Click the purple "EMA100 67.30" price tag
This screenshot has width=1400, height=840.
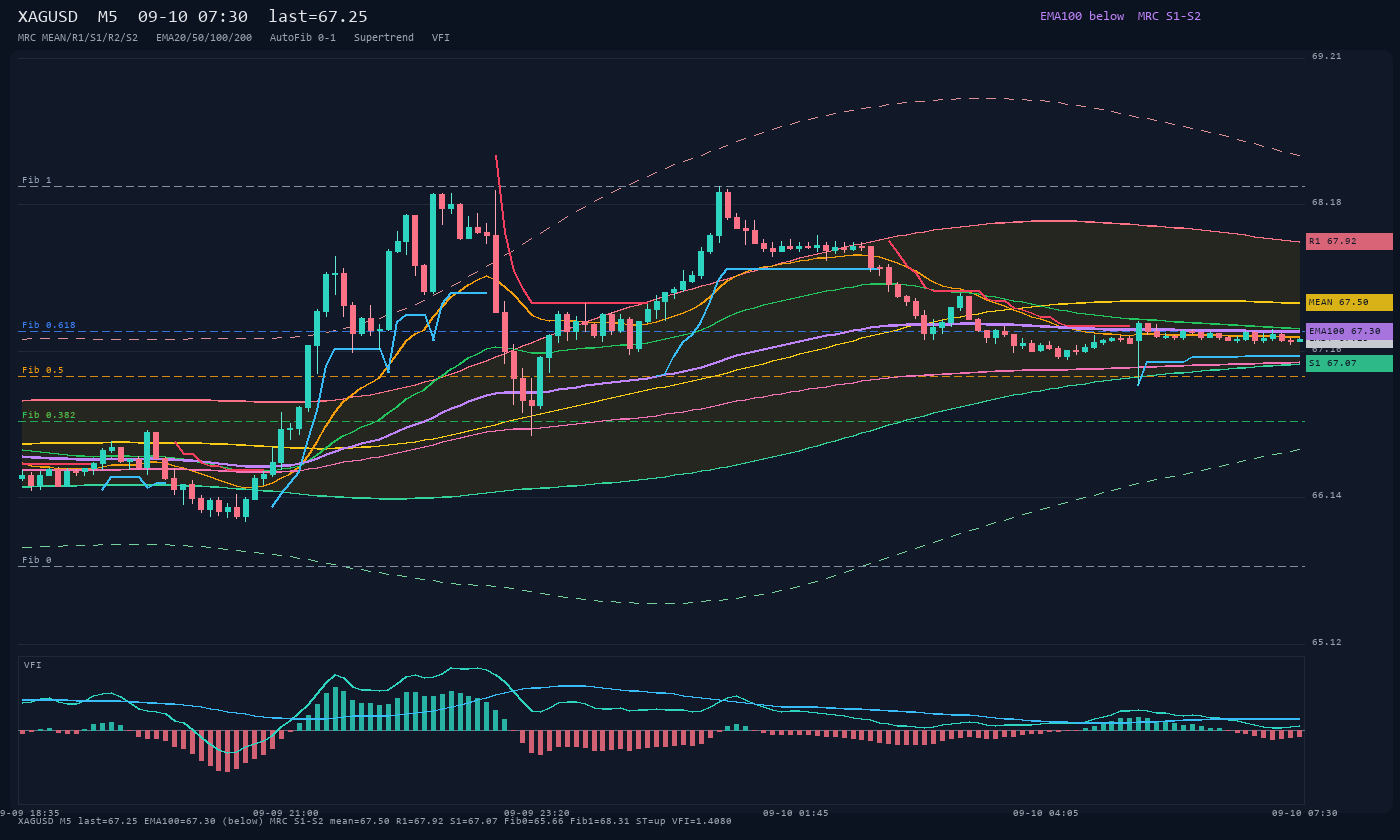point(1349,331)
